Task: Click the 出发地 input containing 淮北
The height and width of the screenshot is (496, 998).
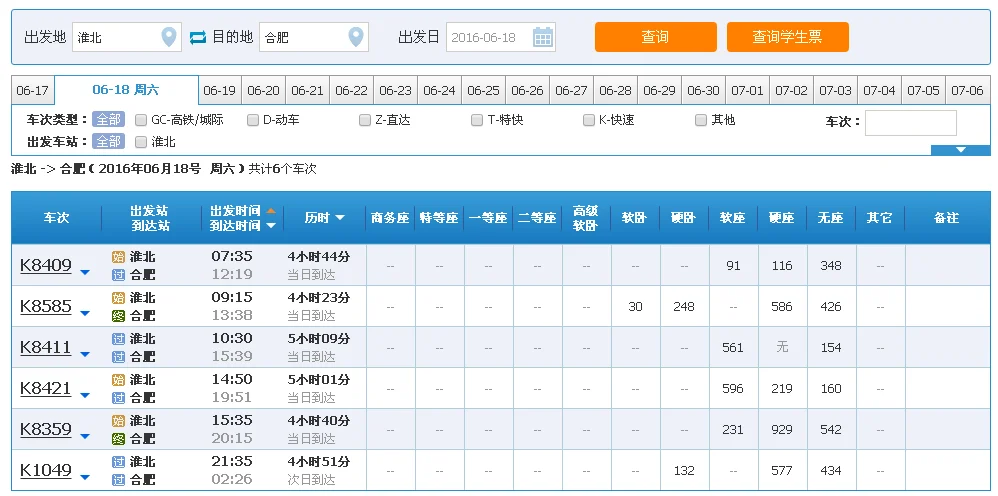Action: click(x=127, y=37)
